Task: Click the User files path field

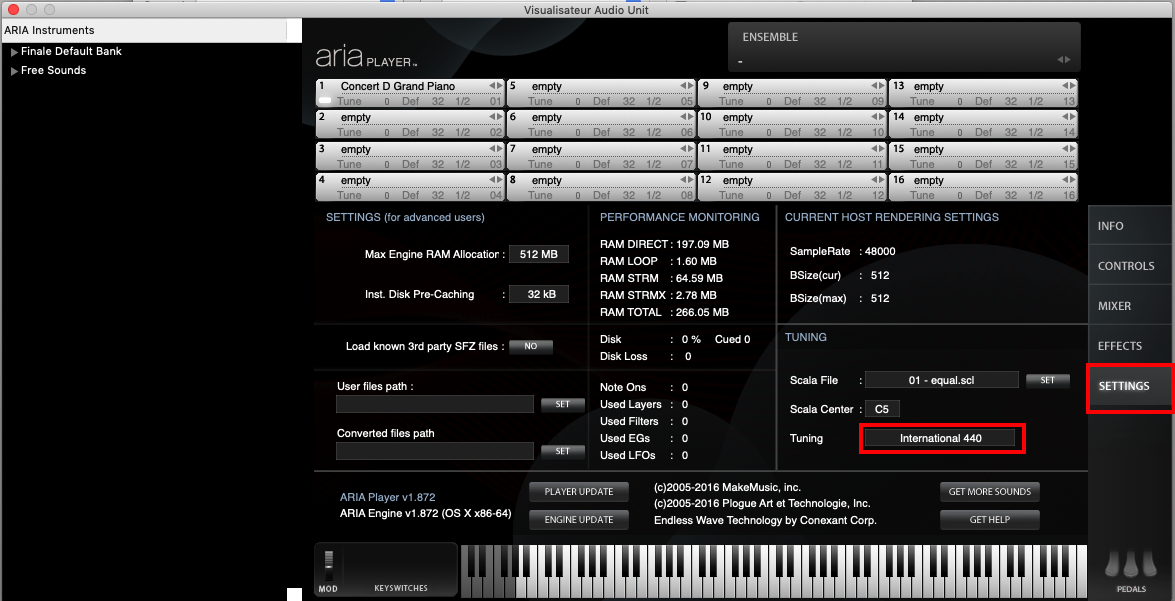Action: pyautogui.click(x=435, y=404)
